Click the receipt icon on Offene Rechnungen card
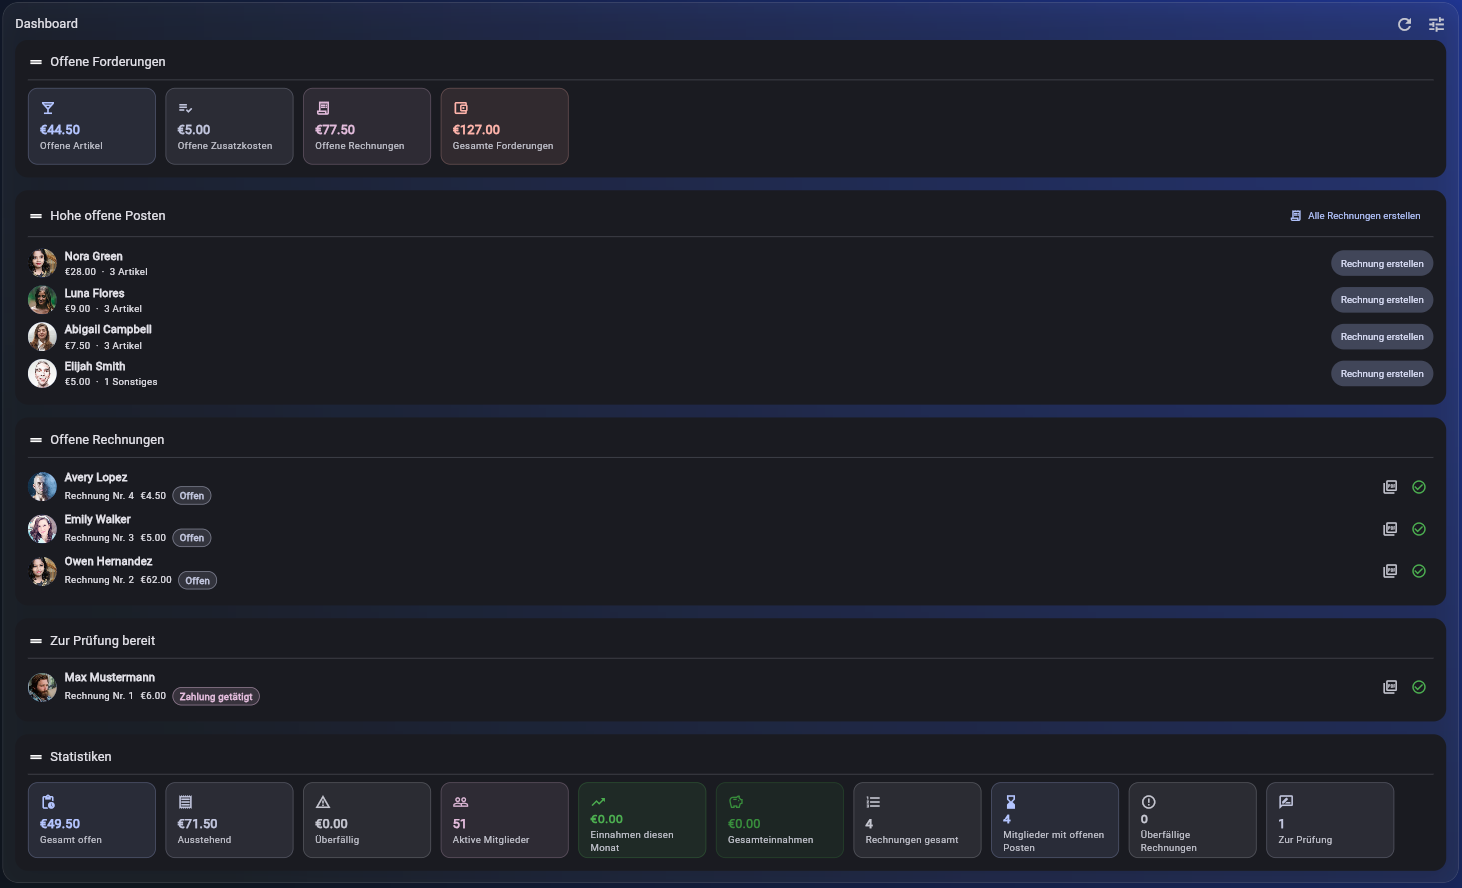The height and width of the screenshot is (888, 1462). 323,108
